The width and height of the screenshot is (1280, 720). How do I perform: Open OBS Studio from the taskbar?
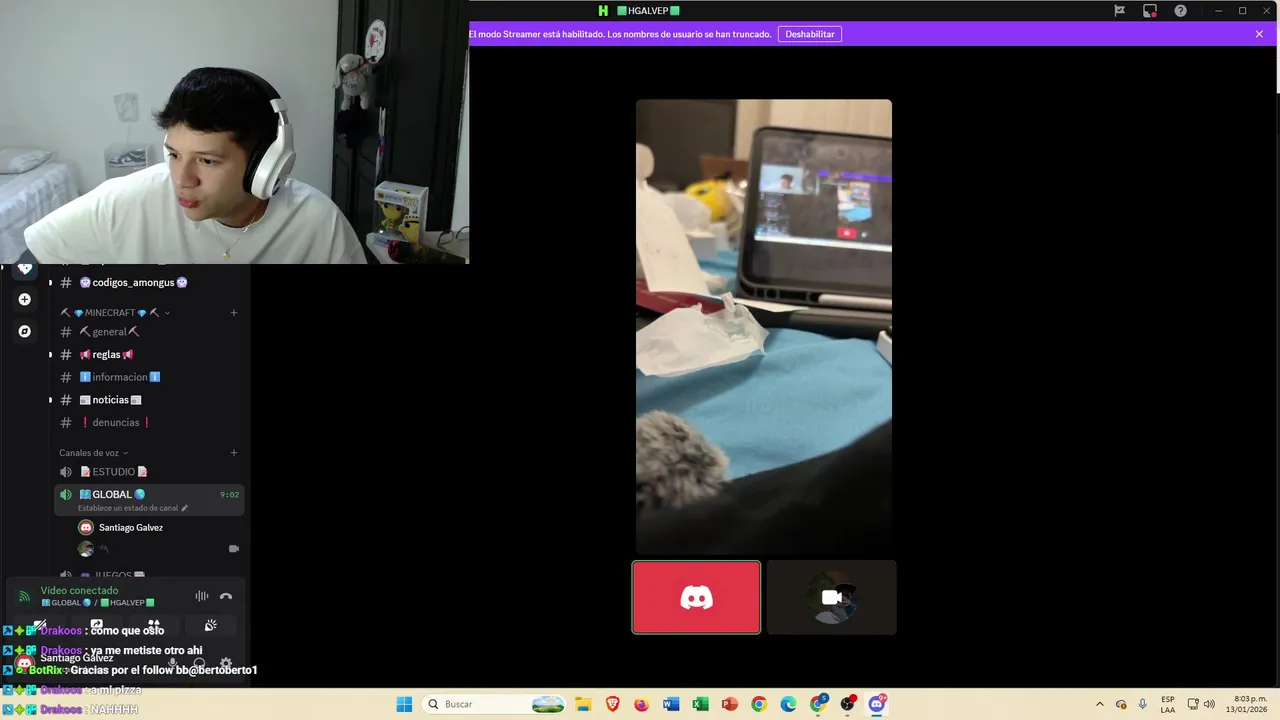pyautogui.click(x=848, y=704)
